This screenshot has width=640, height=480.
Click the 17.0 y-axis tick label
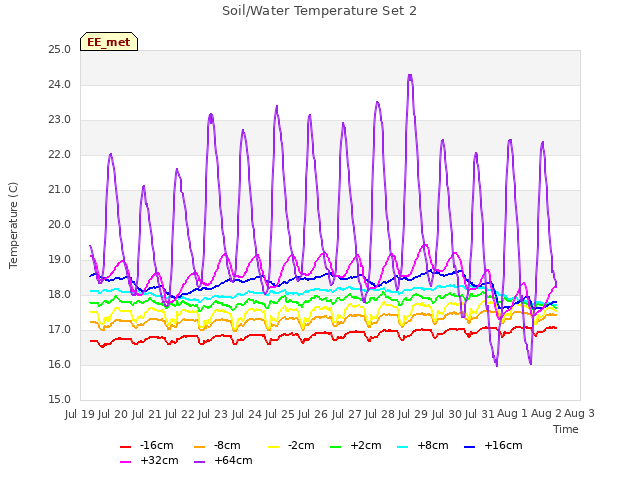(60, 330)
